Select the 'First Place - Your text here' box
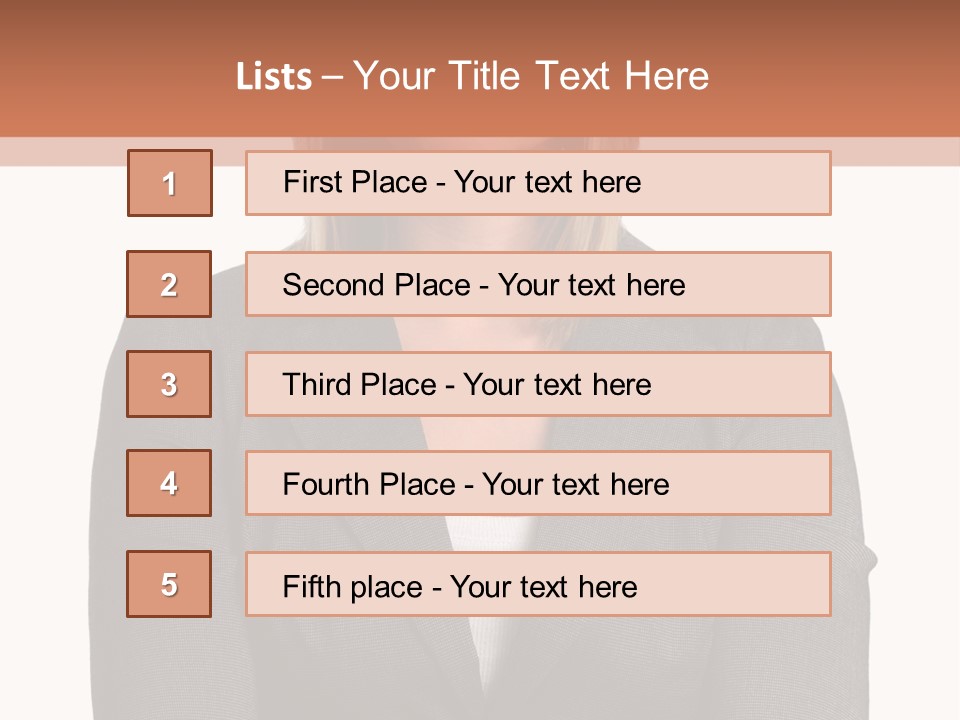Screen dimensions: 960x720 click(538, 183)
